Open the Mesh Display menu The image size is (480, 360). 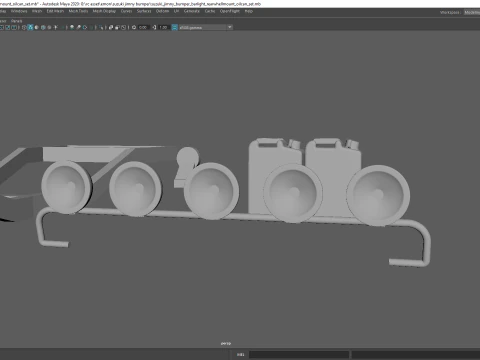[104, 11]
